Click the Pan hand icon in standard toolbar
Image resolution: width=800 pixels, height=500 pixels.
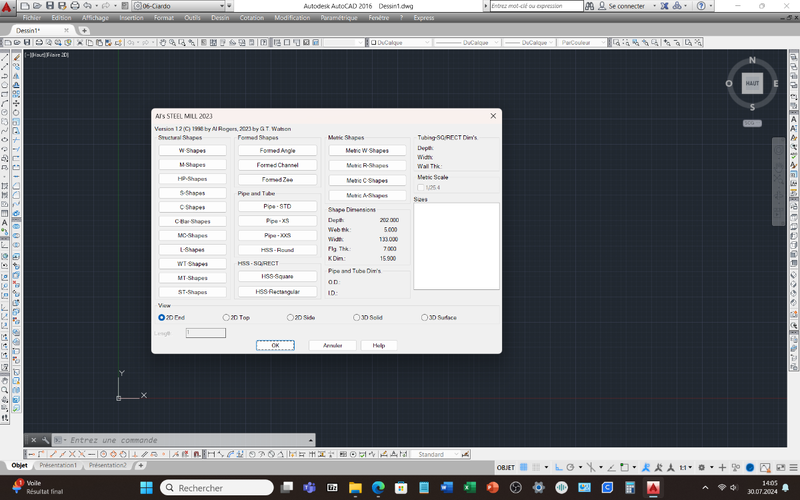(x=162, y=42)
